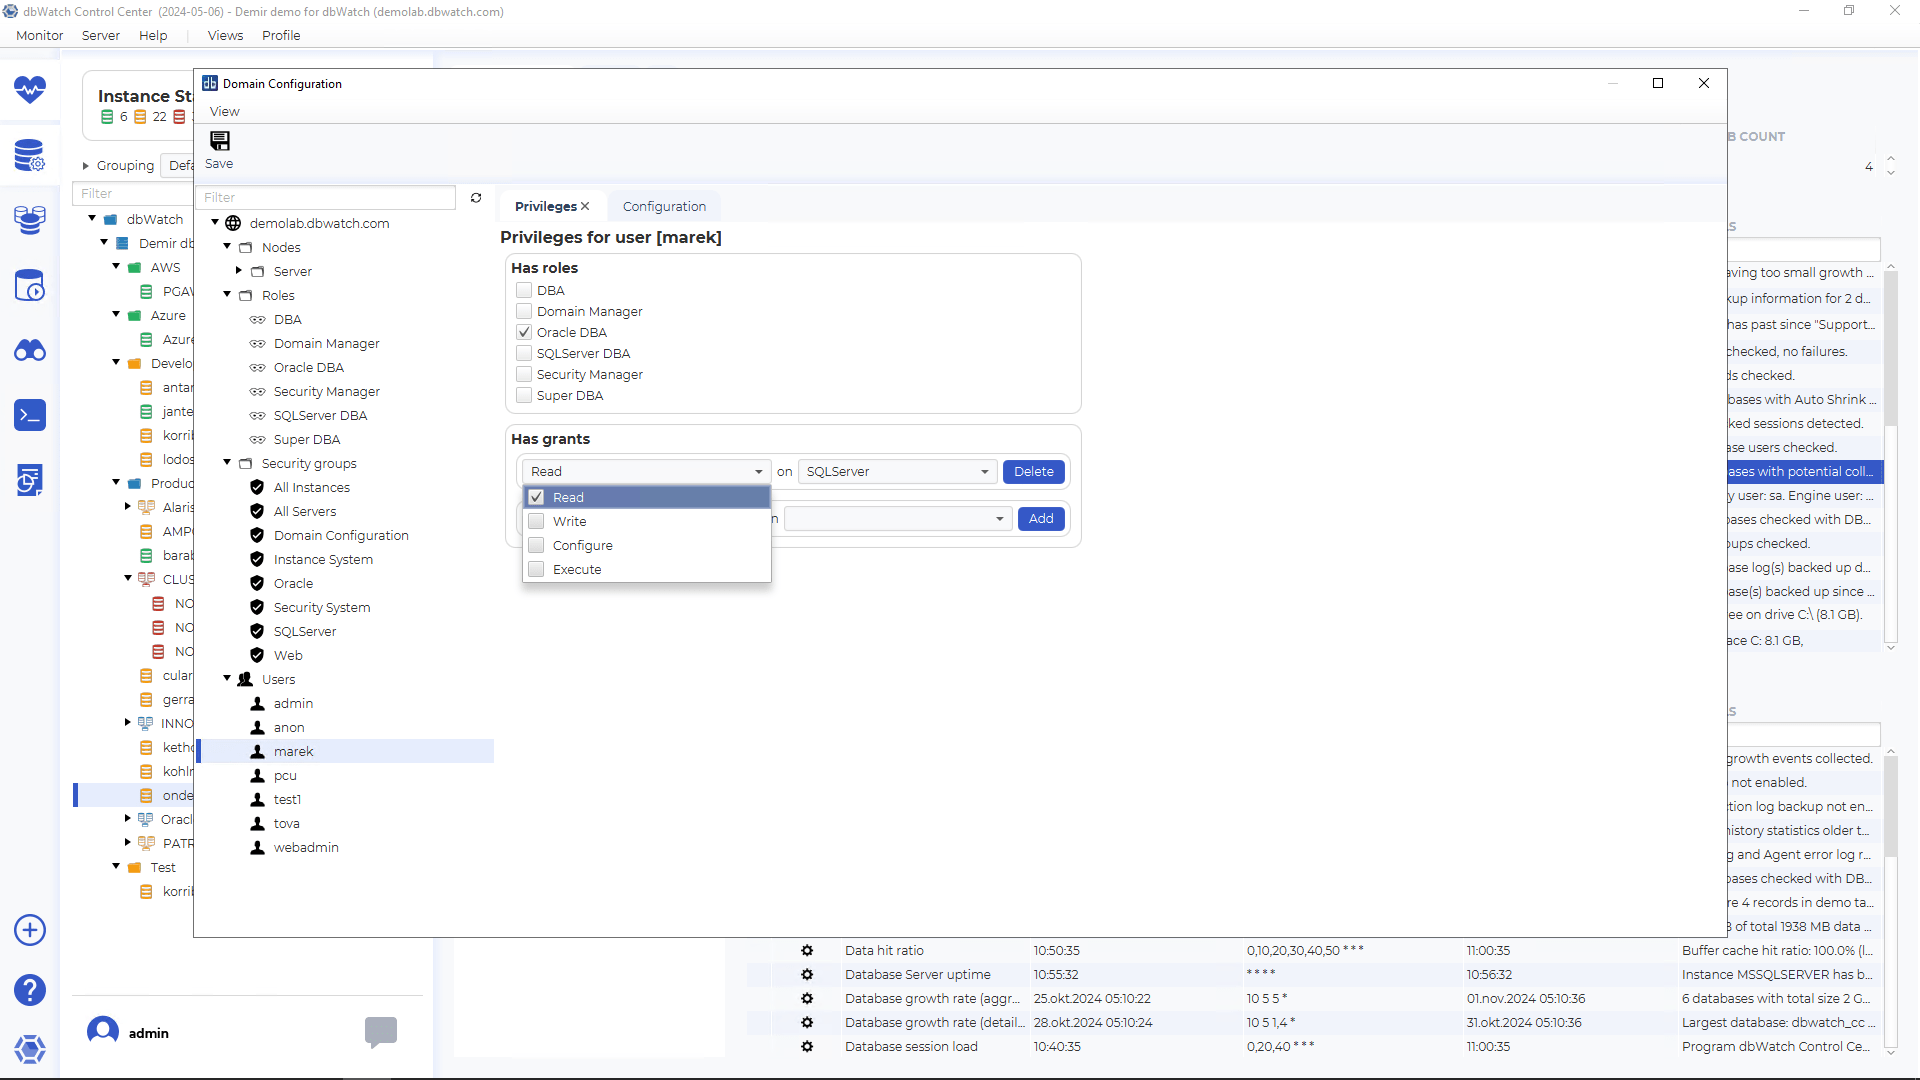Click the gear icon for Data hit ratio row
The height and width of the screenshot is (1080, 1920).
point(807,951)
